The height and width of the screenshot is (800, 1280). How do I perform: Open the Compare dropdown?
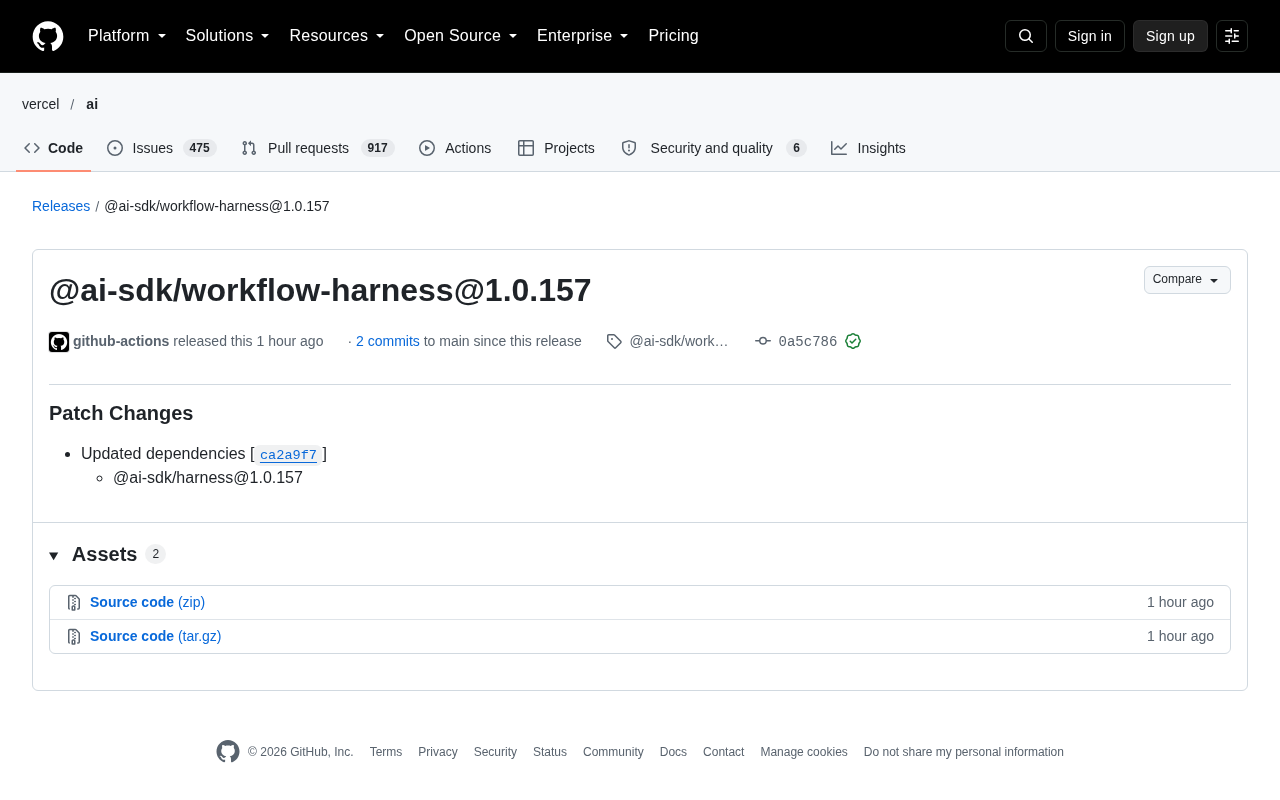point(1187,280)
